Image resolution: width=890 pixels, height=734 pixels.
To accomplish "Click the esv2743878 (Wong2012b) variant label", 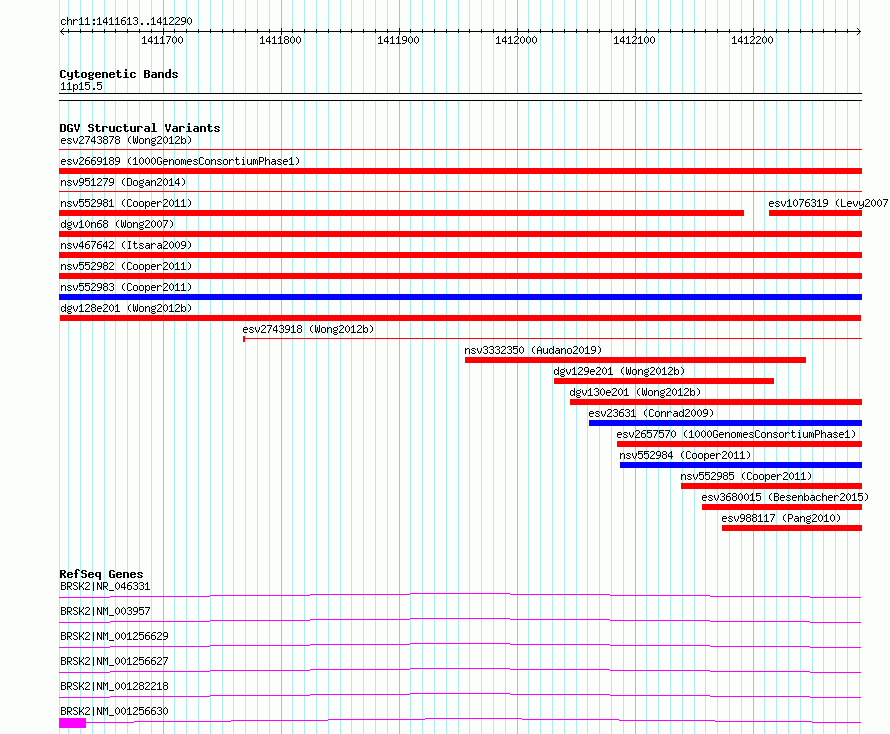I will click(x=126, y=140).
